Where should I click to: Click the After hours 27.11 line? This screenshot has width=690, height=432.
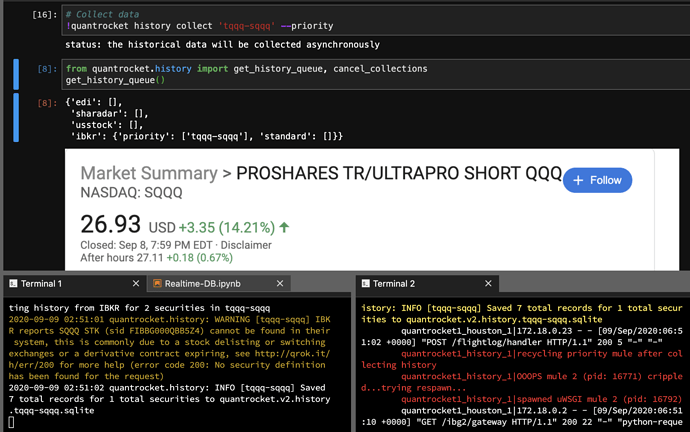pos(156,258)
